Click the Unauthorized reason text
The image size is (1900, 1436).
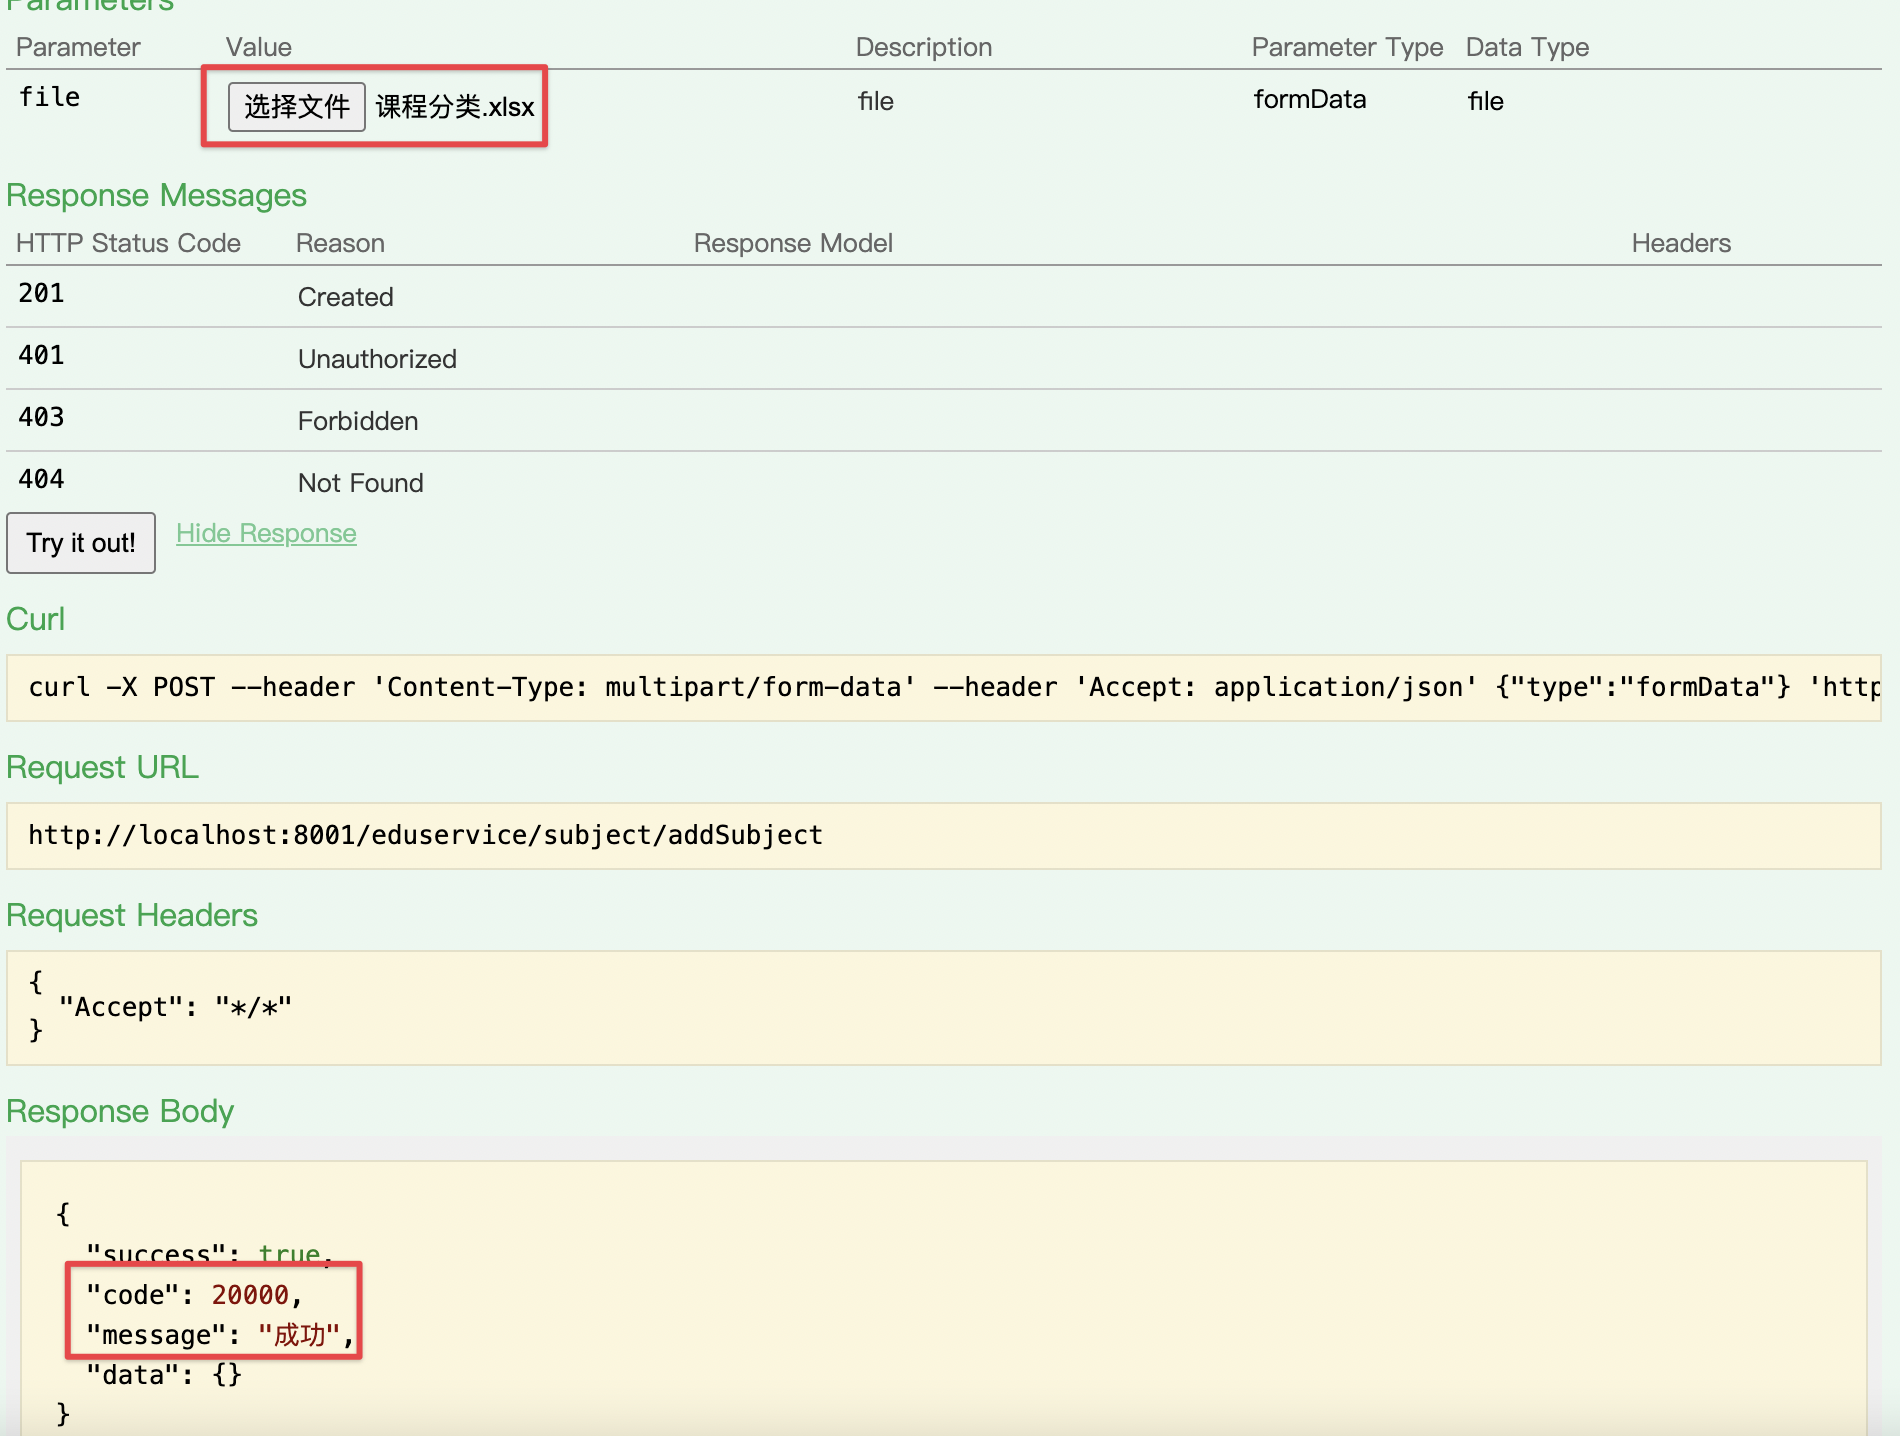coord(377,359)
